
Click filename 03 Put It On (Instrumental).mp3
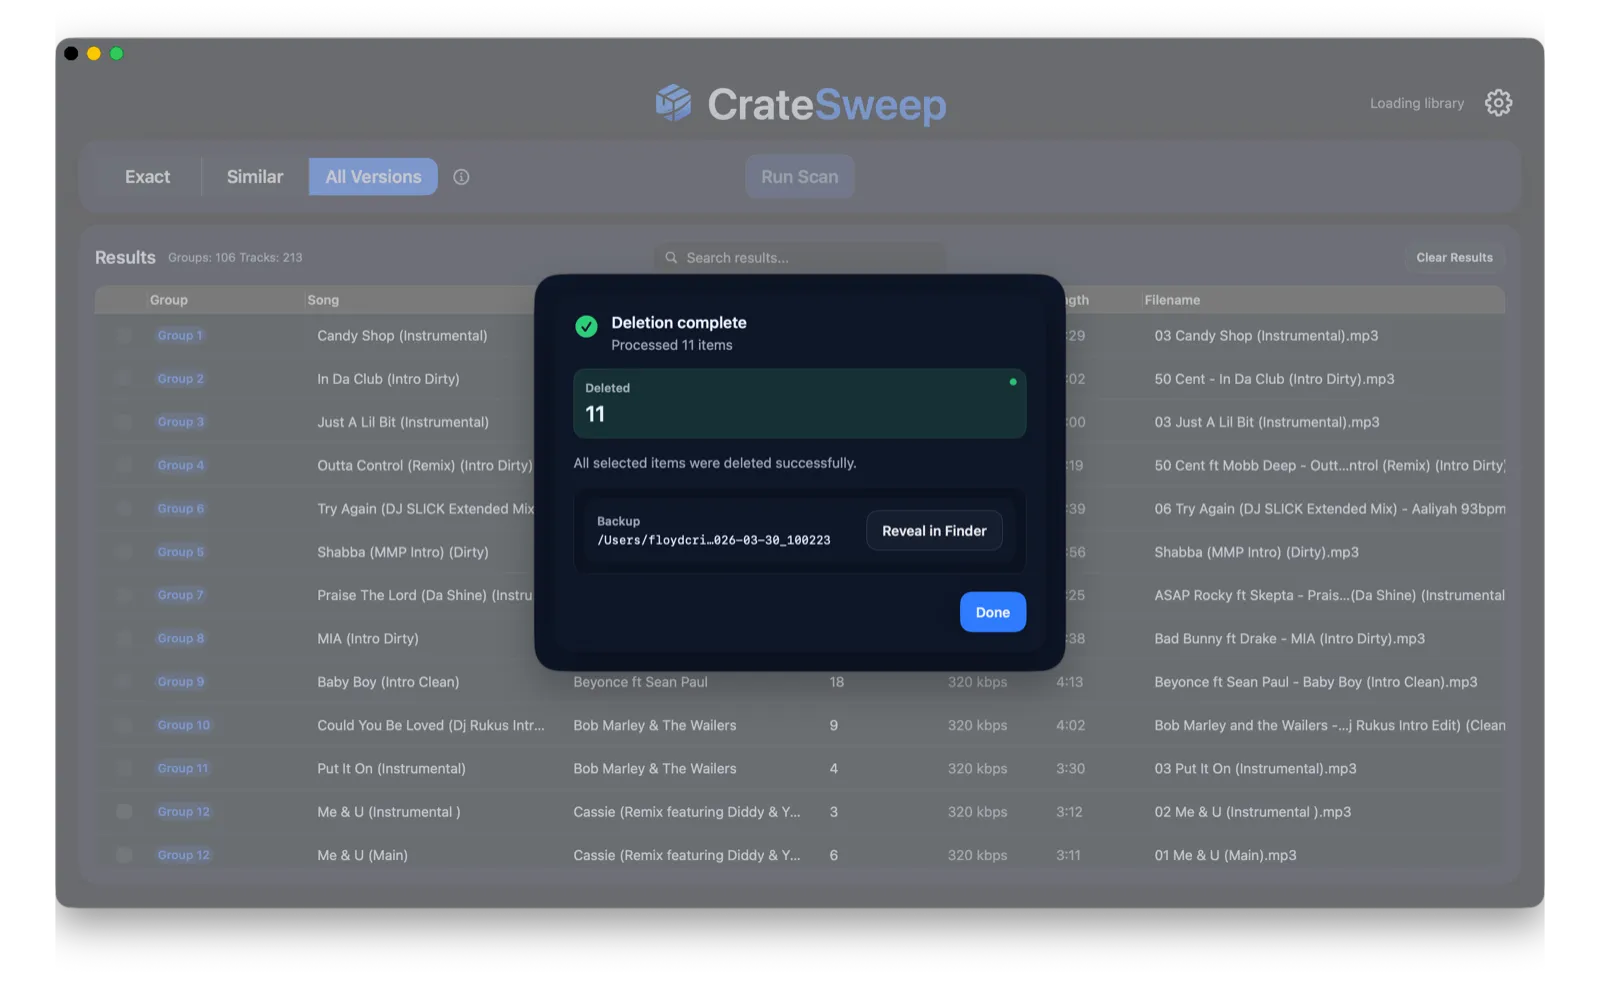[x=1255, y=768]
